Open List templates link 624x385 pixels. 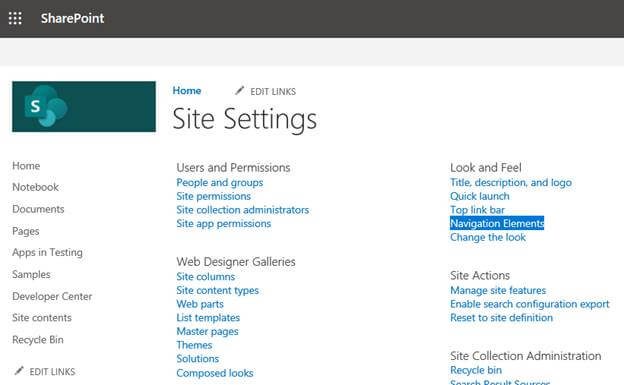[208, 318]
